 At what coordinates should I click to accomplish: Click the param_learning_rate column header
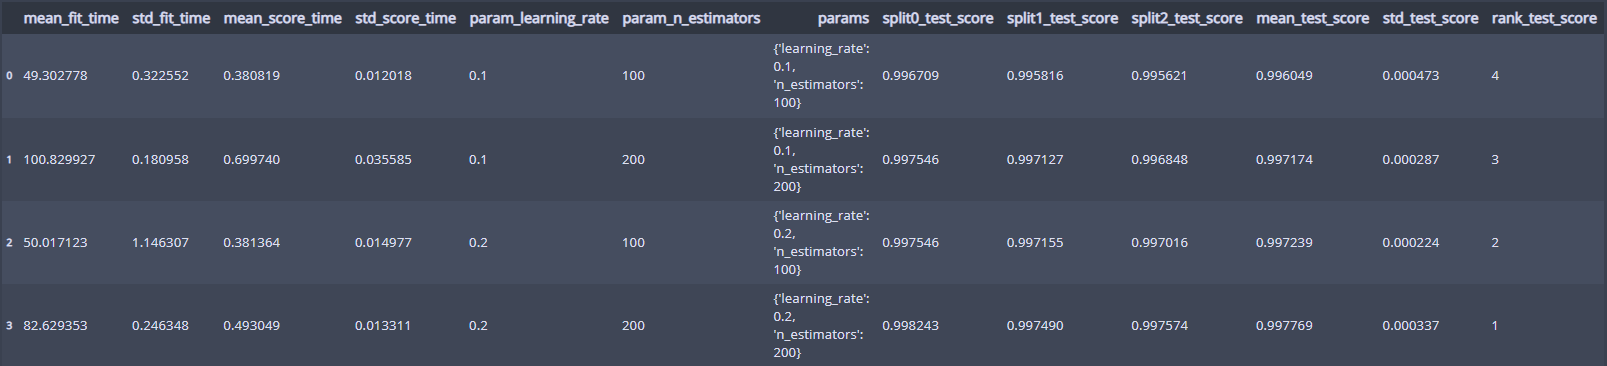pos(539,18)
